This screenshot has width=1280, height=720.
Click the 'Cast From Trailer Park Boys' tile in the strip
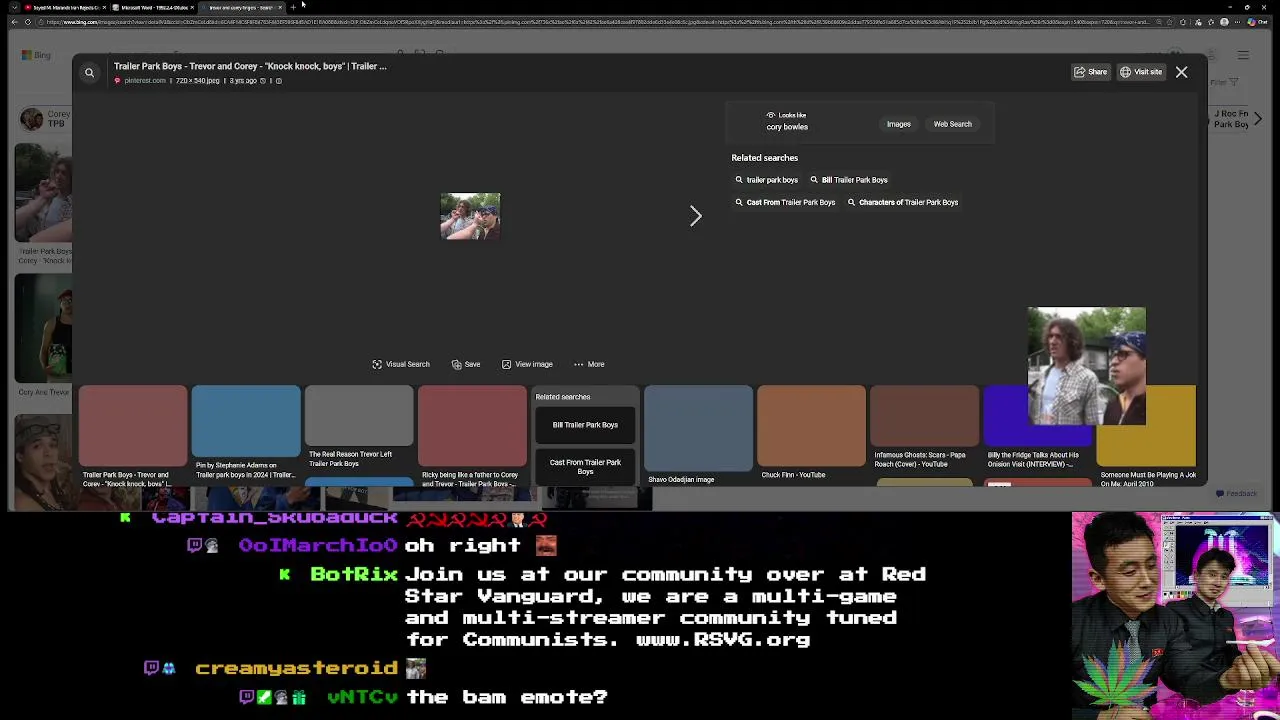coord(585,467)
